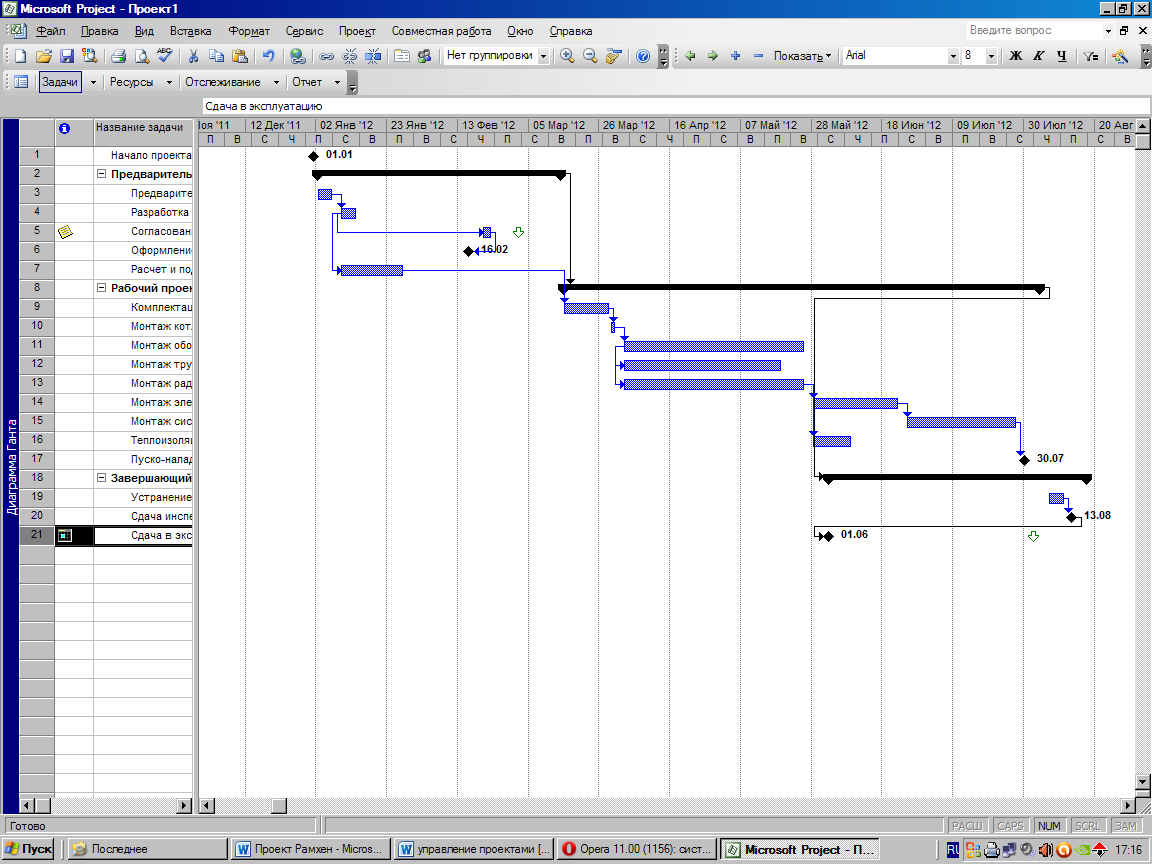
Task: Open an existing project file
Action: click(43, 56)
